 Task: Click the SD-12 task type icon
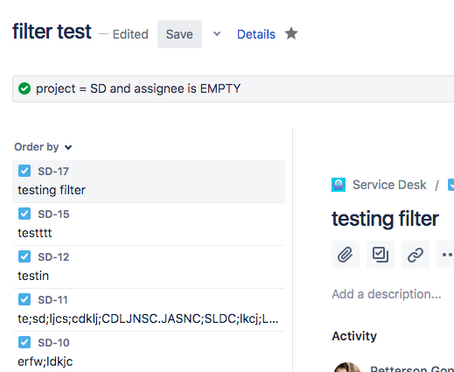(24, 257)
